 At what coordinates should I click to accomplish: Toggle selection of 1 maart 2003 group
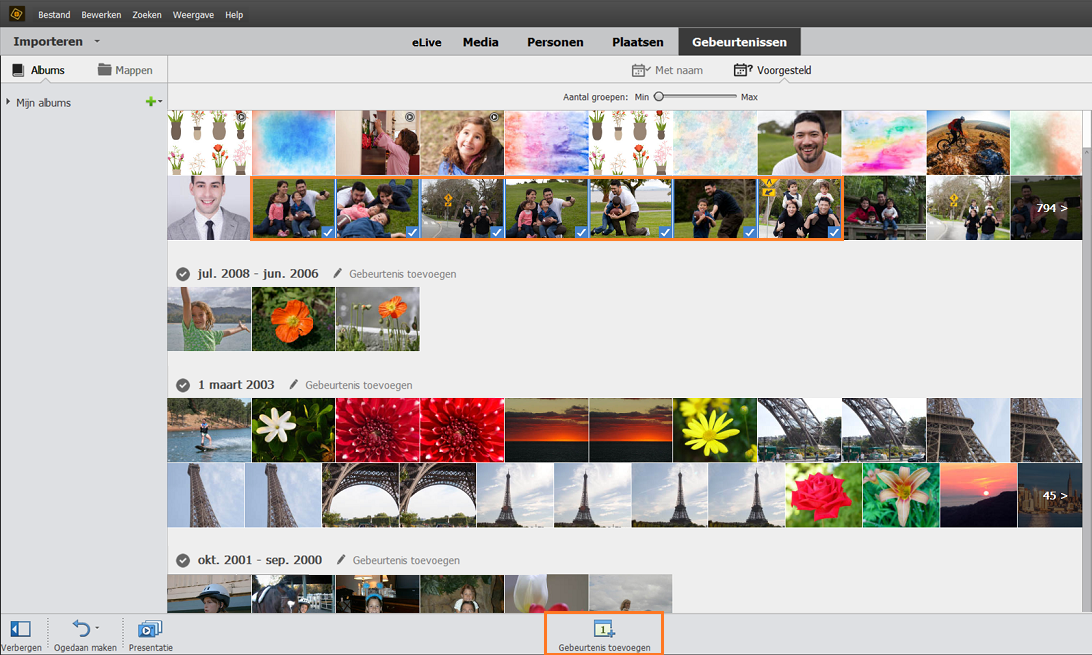(182, 385)
